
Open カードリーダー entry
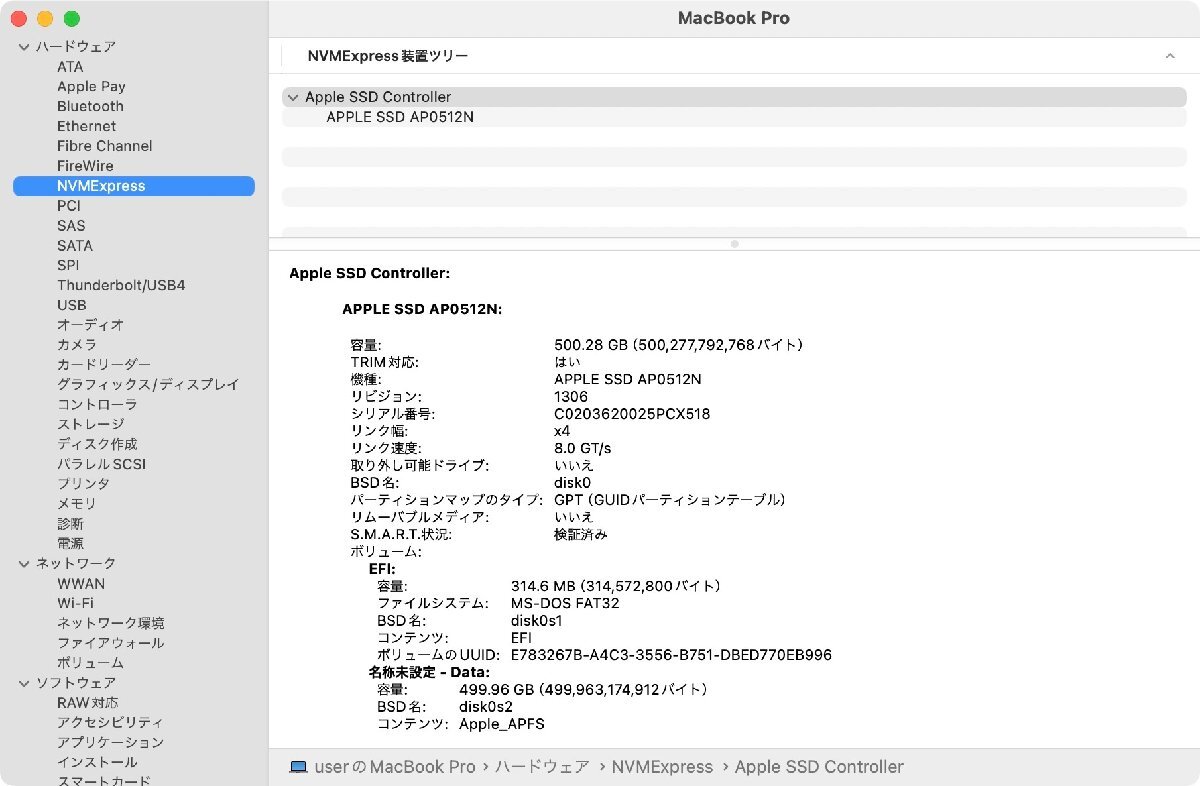point(104,365)
